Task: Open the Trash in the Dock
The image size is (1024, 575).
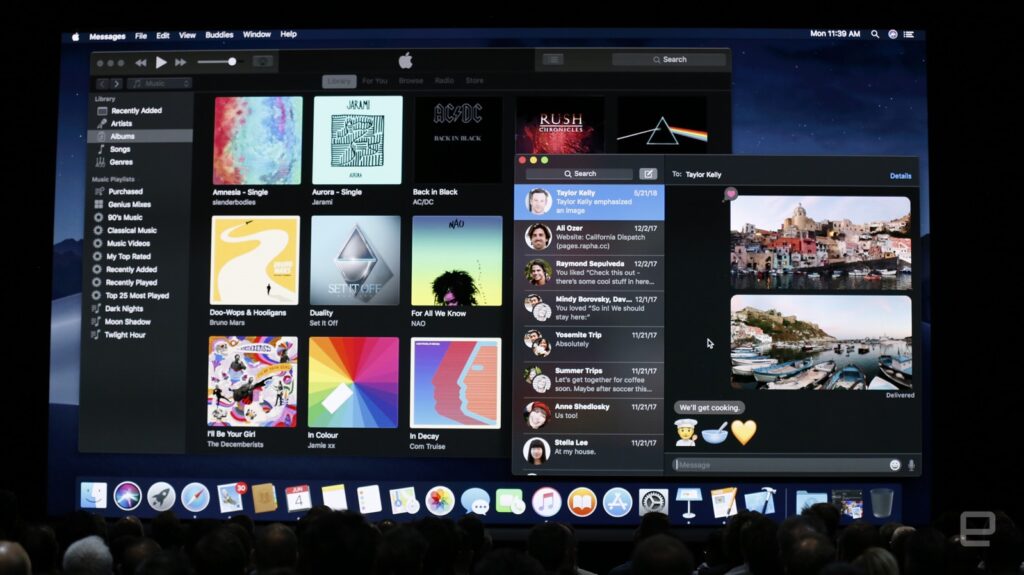Action: coord(882,502)
